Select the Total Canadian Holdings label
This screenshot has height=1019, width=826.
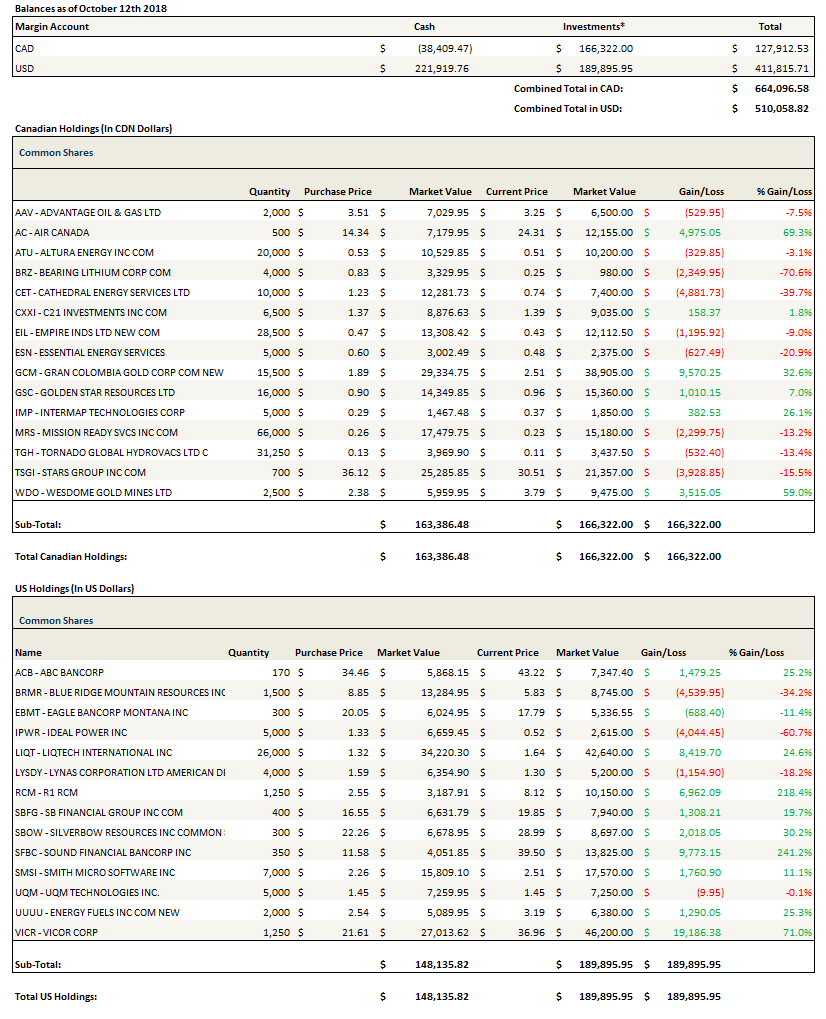click(x=71, y=556)
